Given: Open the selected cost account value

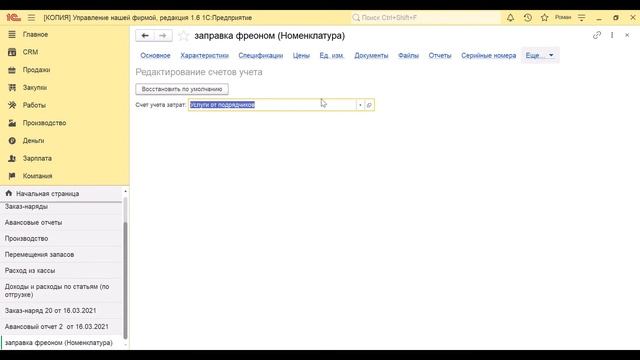Looking at the screenshot, I should [369, 105].
